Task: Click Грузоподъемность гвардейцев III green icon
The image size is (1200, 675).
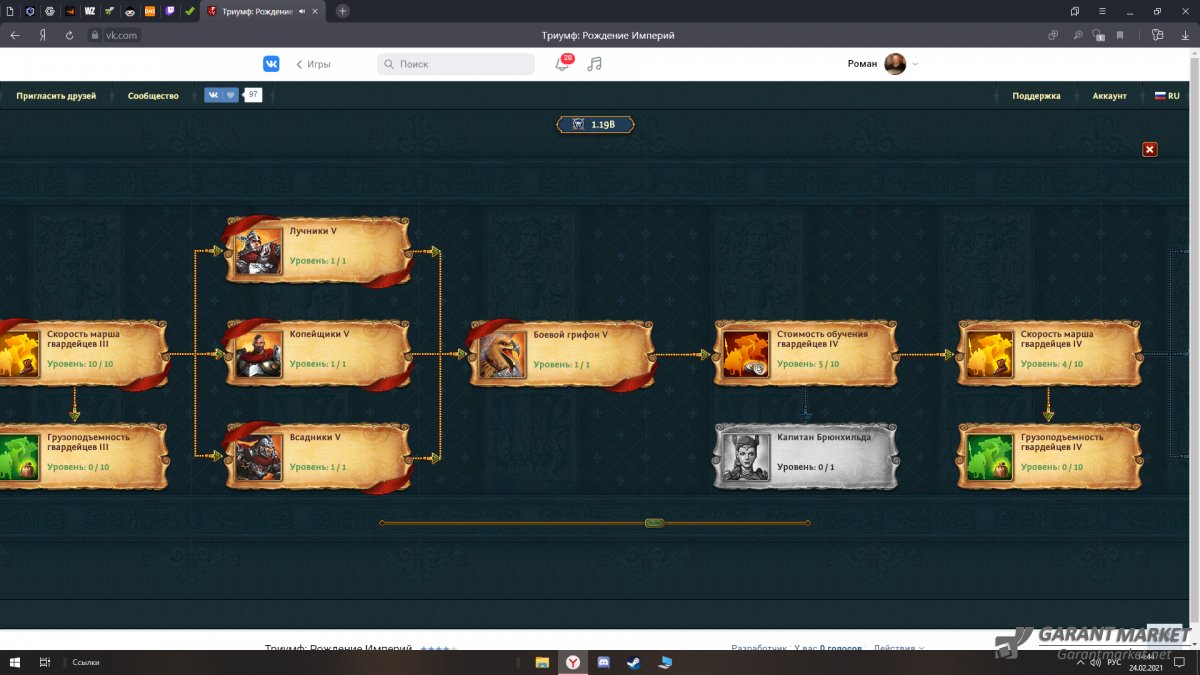Action: pyautogui.click(x=19, y=457)
